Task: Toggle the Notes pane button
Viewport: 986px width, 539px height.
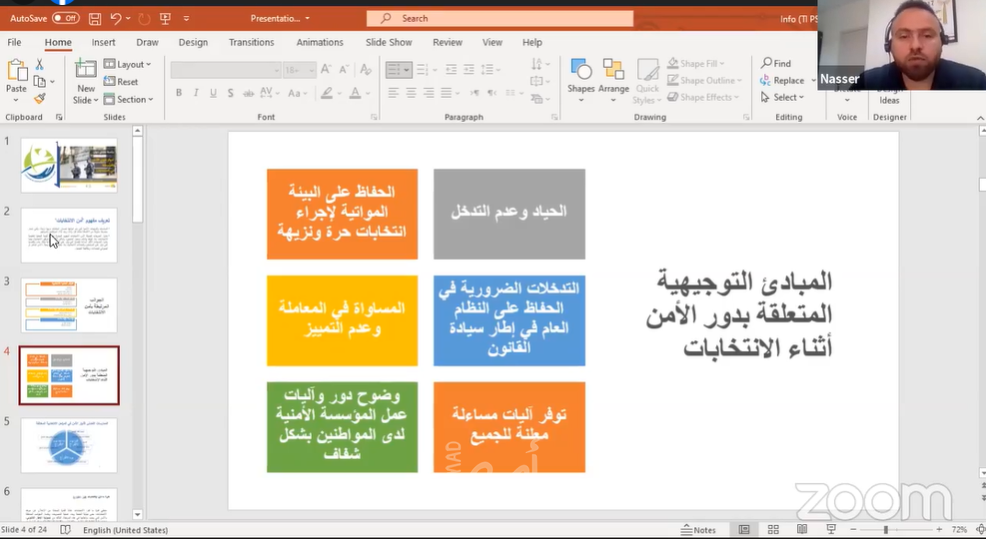Action: pos(698,530)
